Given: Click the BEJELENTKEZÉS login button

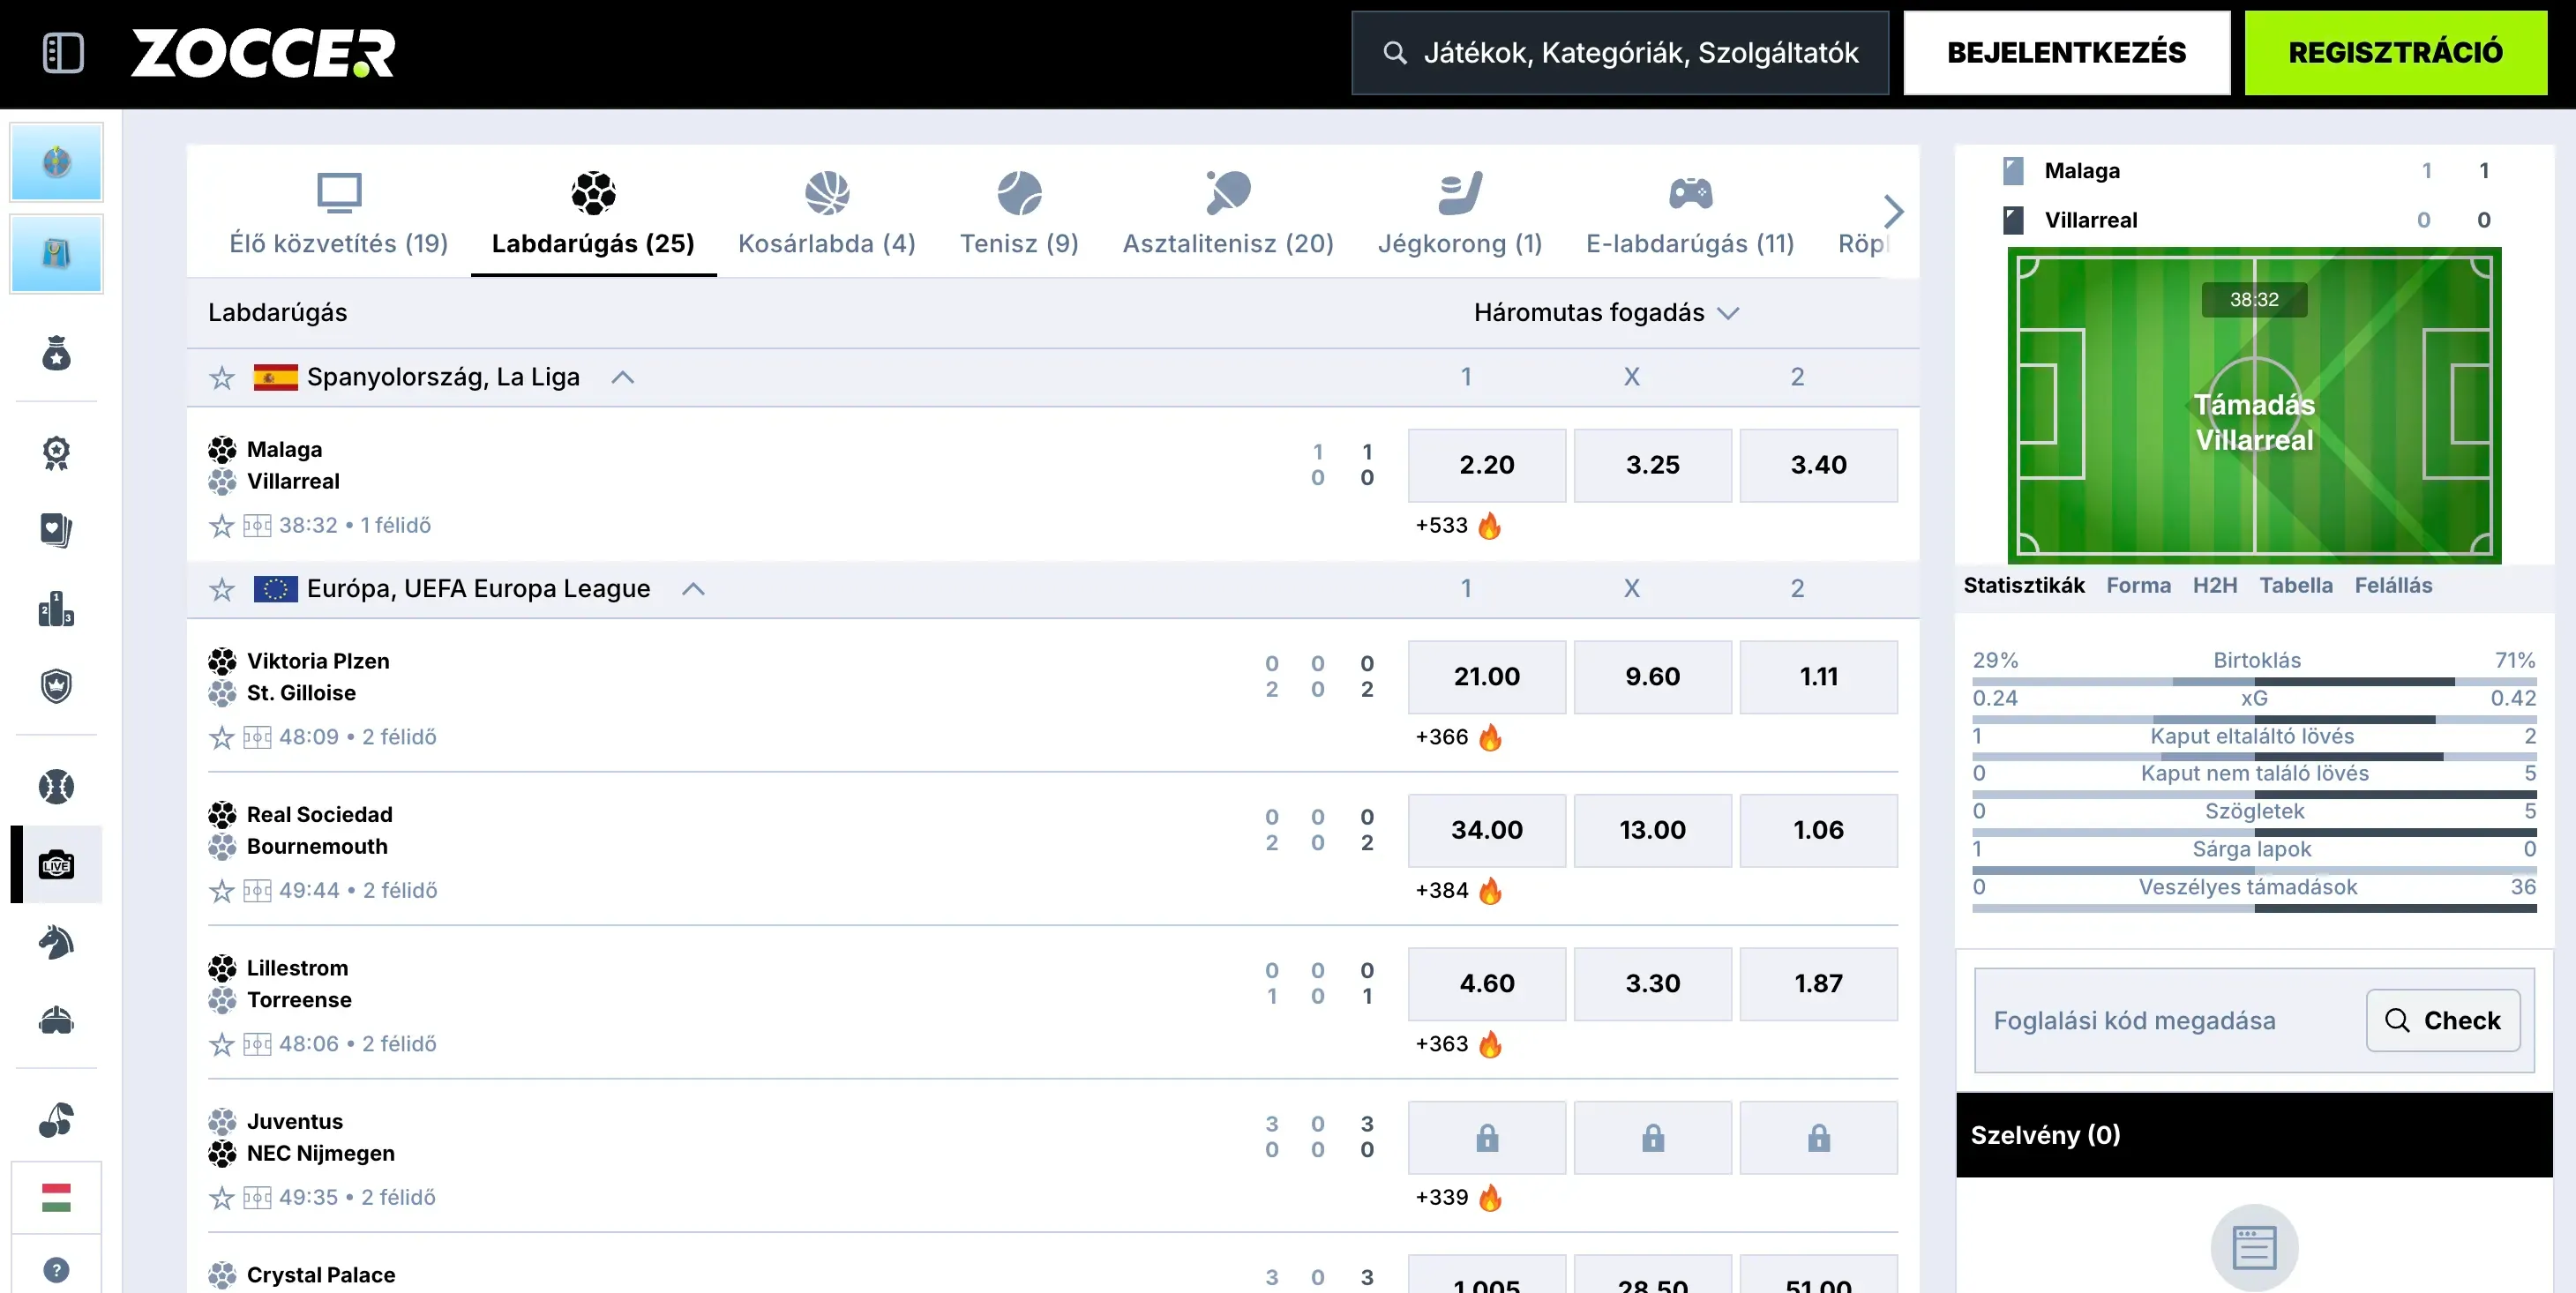Looking at the screenshot, I should [2067, 53].
